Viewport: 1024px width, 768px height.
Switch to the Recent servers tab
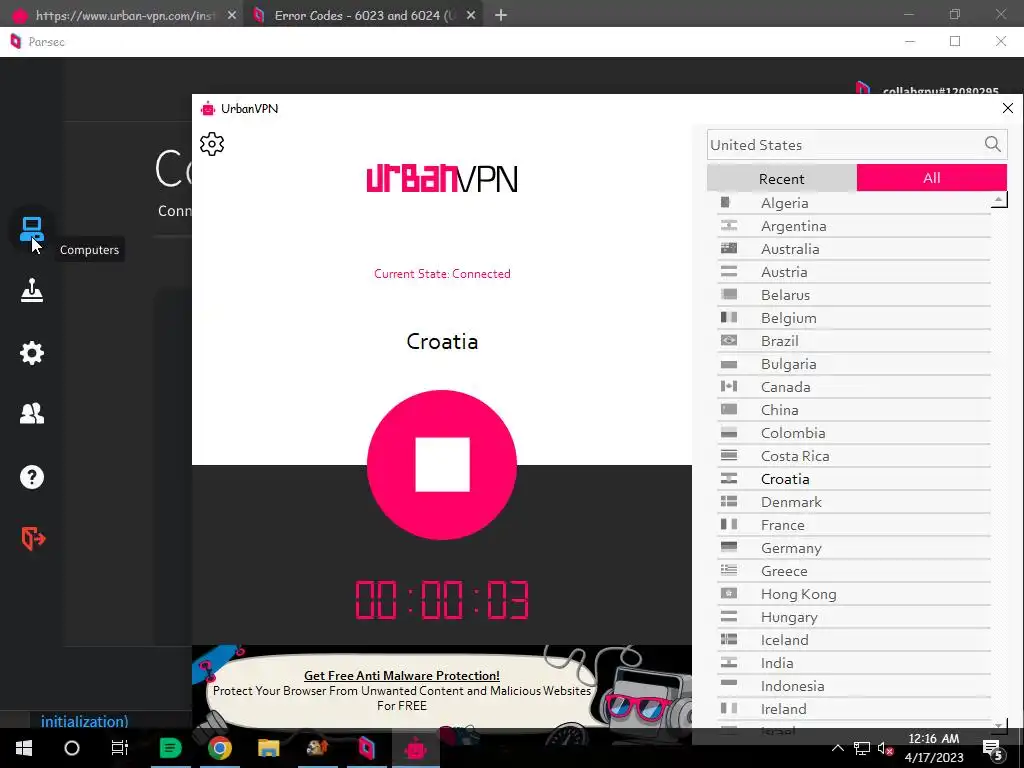[x=782, y=178]
